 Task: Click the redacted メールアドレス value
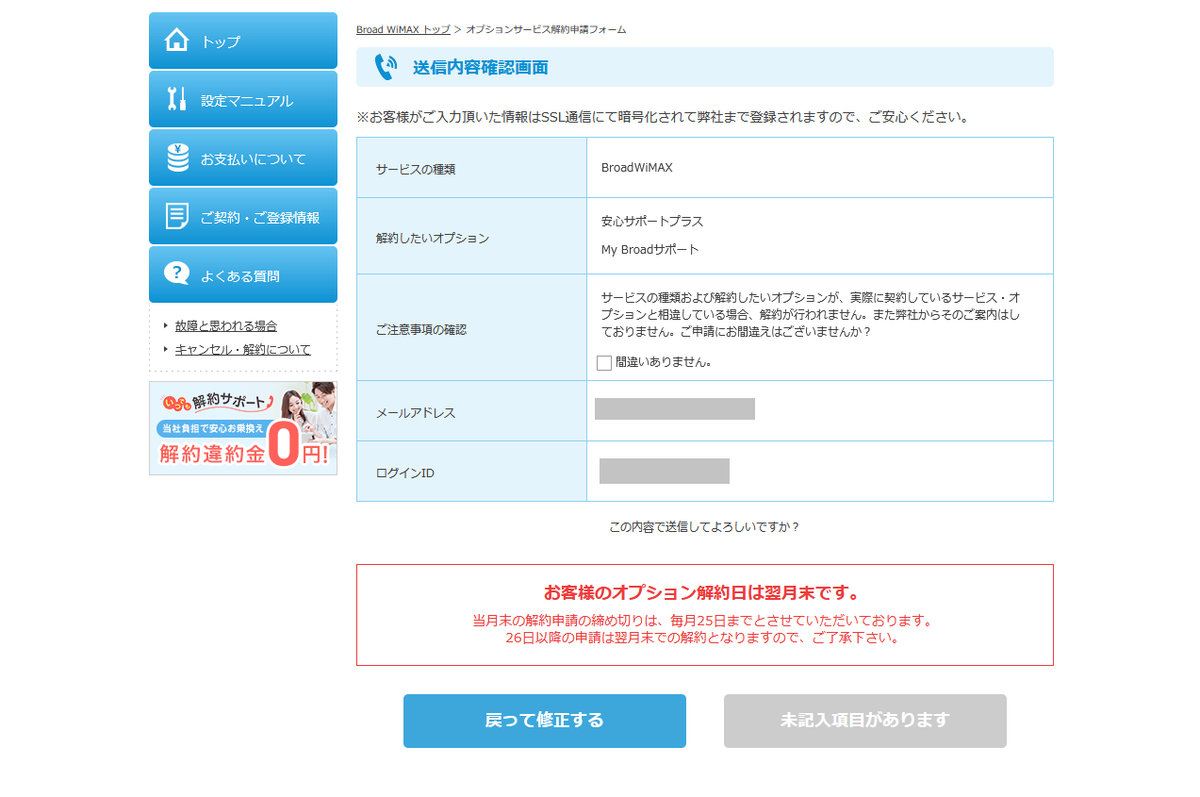[x=675, y=408]
